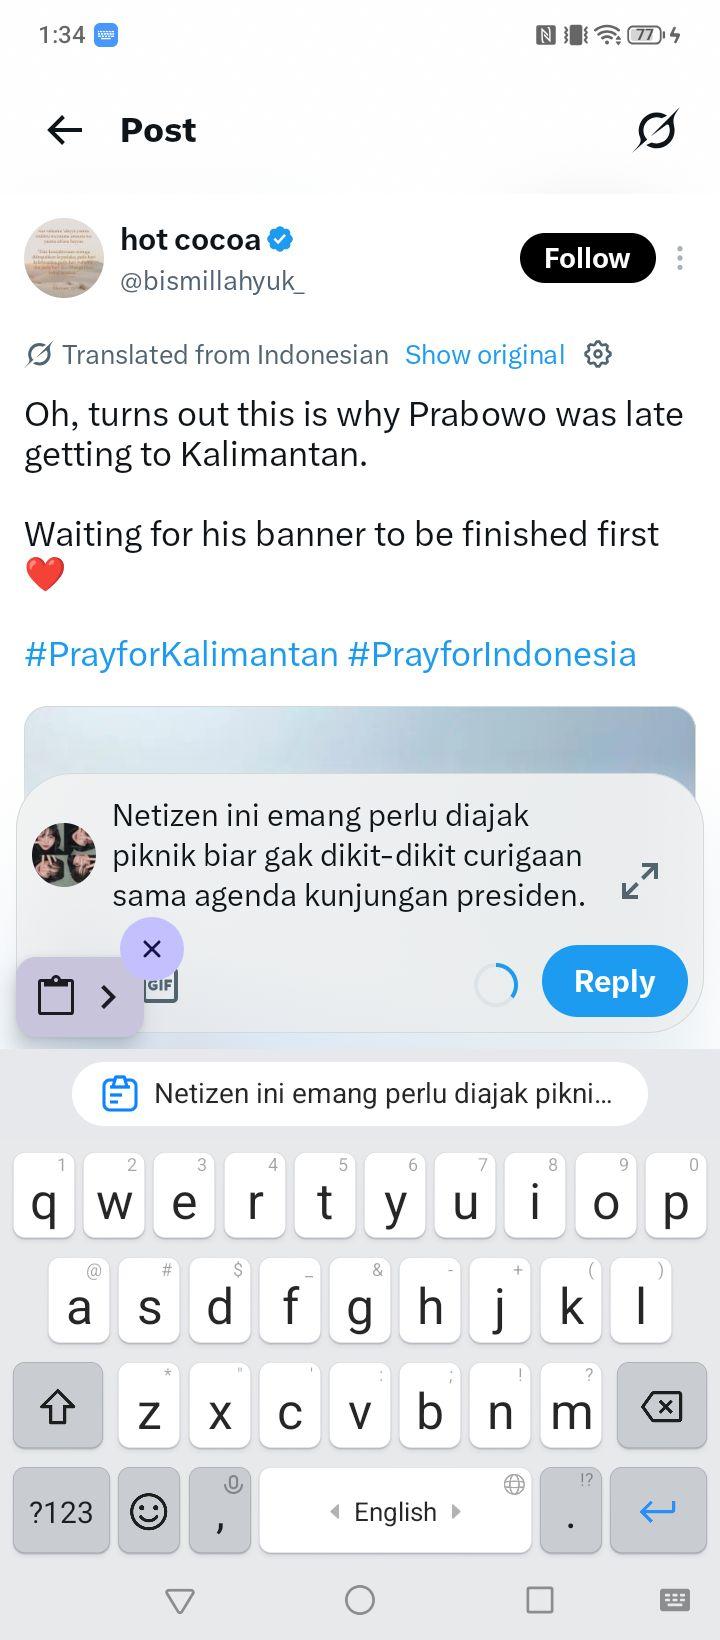Open #PrayforKalimantan hashtag

pyautogui.click(x=181, y=654)
